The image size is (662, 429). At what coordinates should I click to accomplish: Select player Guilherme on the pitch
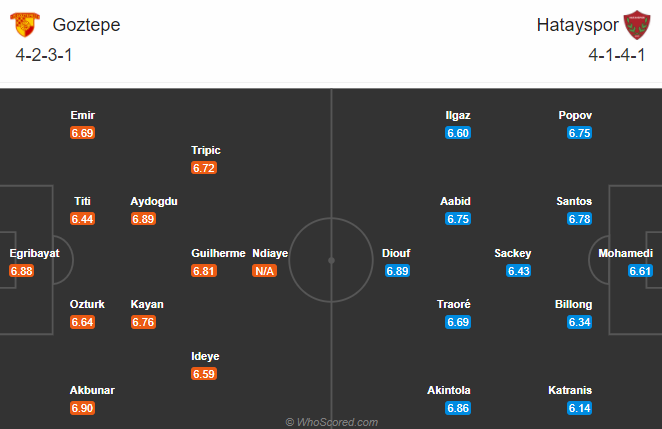click(218, 253)
